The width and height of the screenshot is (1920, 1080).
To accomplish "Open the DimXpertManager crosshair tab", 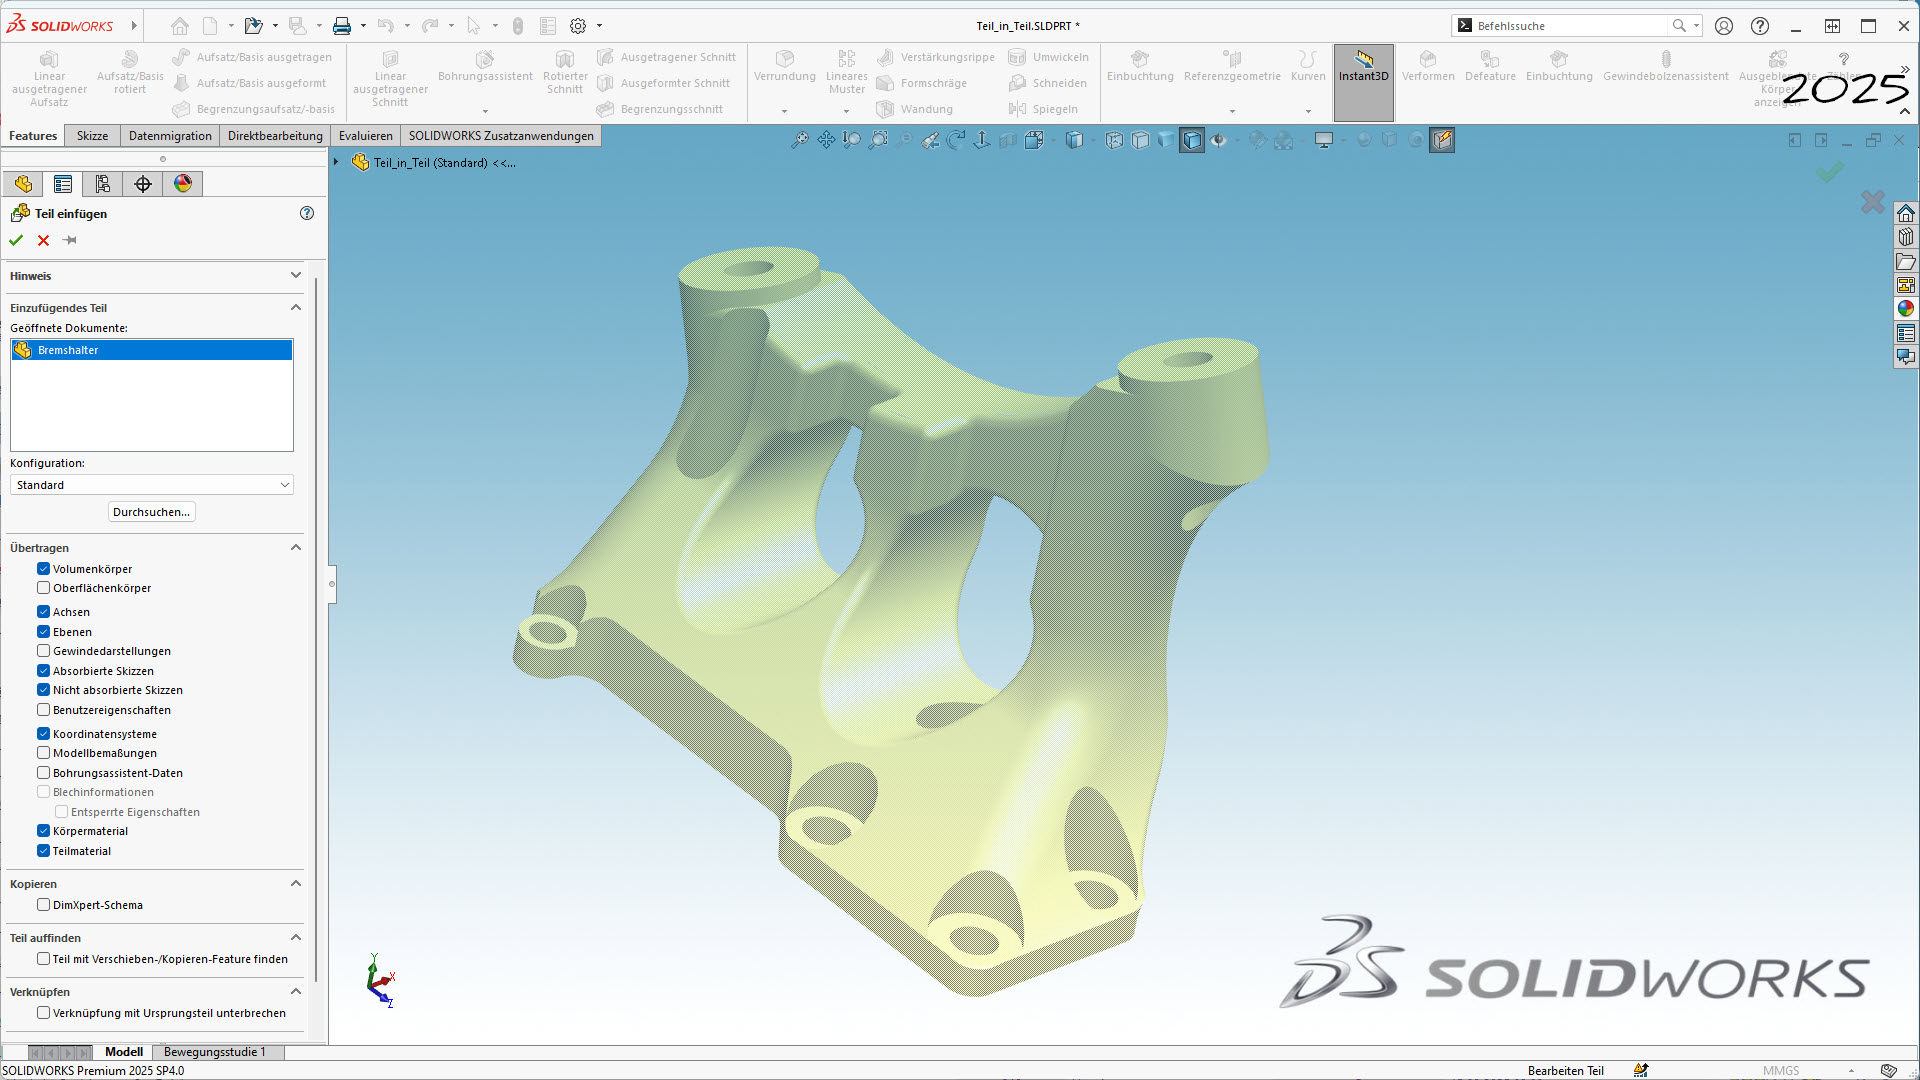I will point(143,184).
